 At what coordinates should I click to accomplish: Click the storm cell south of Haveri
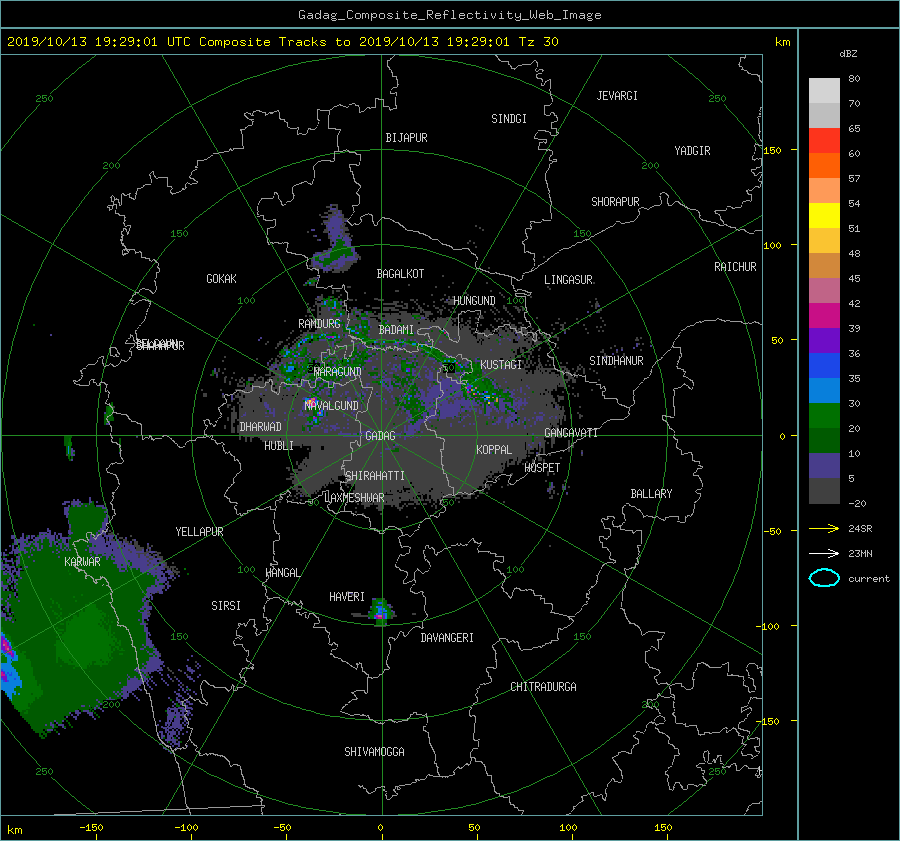(x=380, y=611)
